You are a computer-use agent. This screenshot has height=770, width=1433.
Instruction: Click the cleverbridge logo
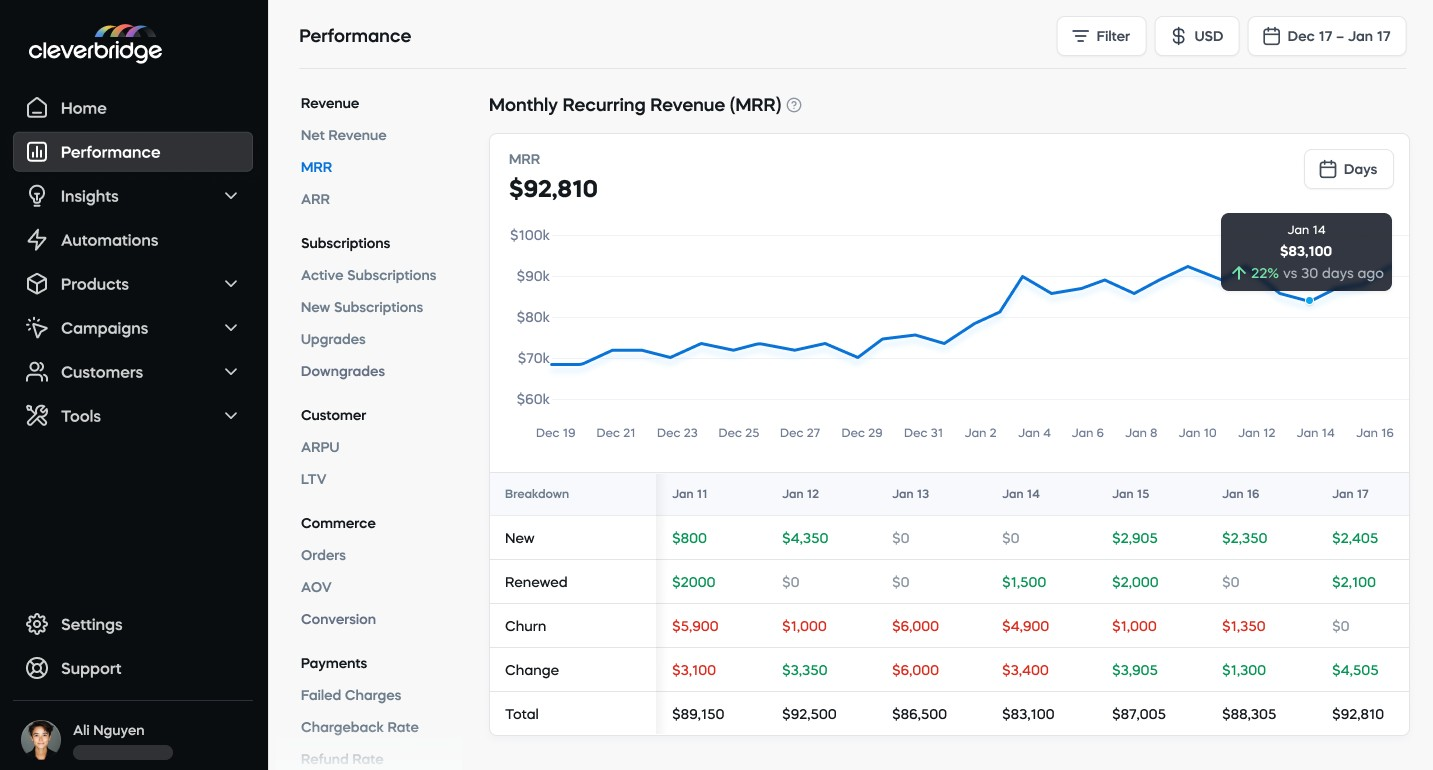coord(95,43)
